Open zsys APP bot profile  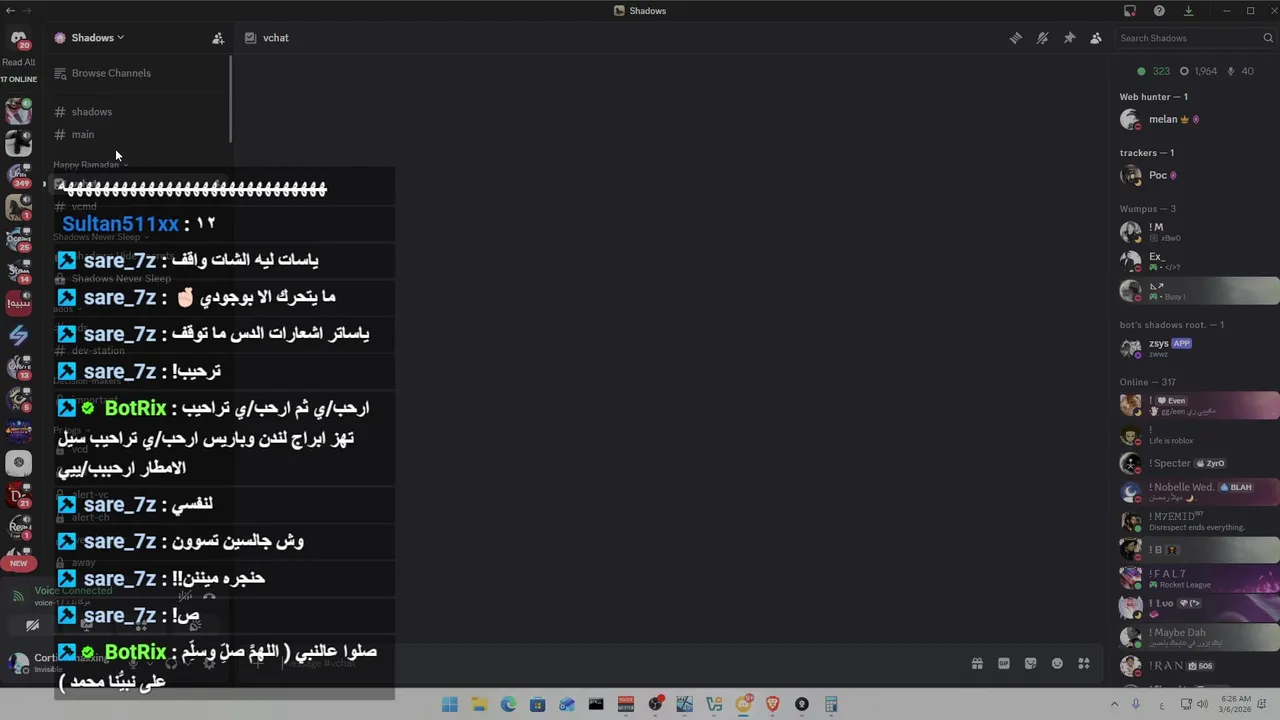pos(1195,347)
